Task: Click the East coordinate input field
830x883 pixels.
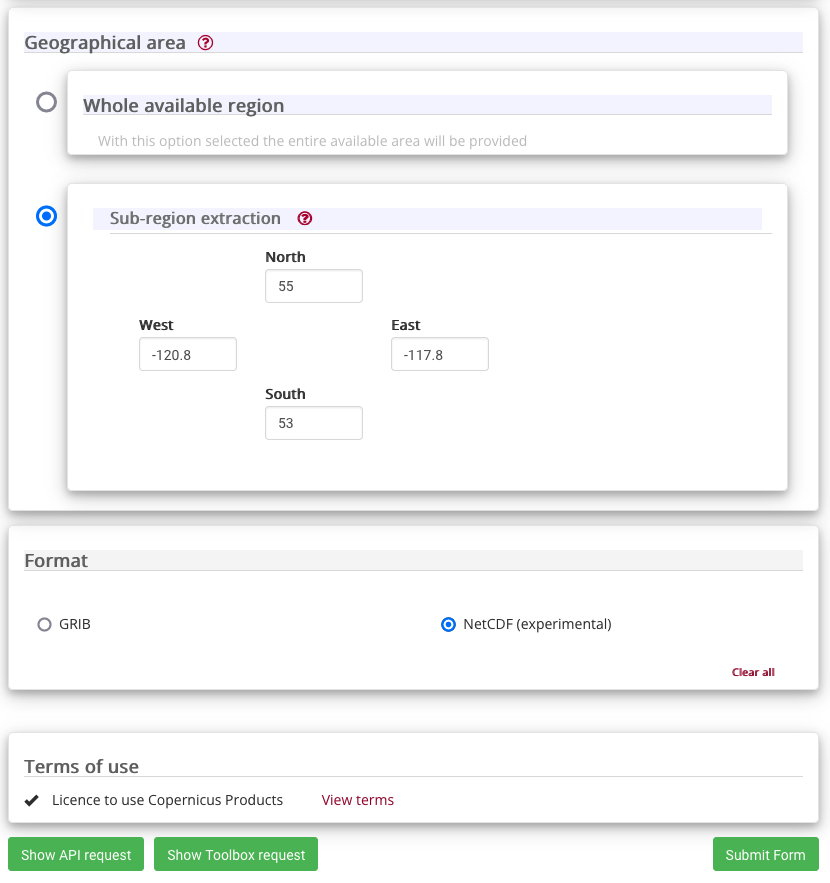Action: point(440,354)
